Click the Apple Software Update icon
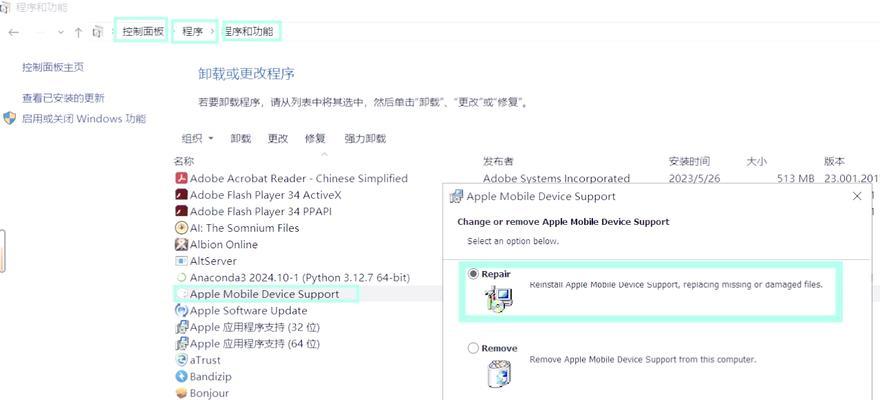Image resolution: width=880 pixels, height=400 pixels. [181, 310]
